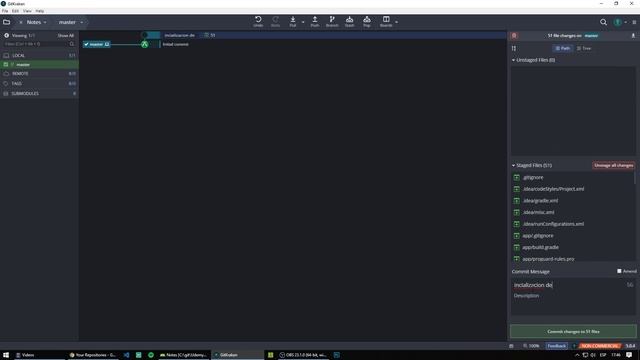This screenshot has width=640, height=360.
Task: Open the View menu
Action: click(x=27, y=11)
